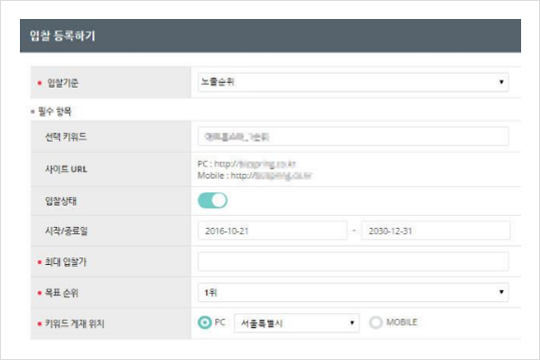Open the 목표 순위 dropdown showing 1위
This screenshot has width=540, height=360.
coord(353,292)
